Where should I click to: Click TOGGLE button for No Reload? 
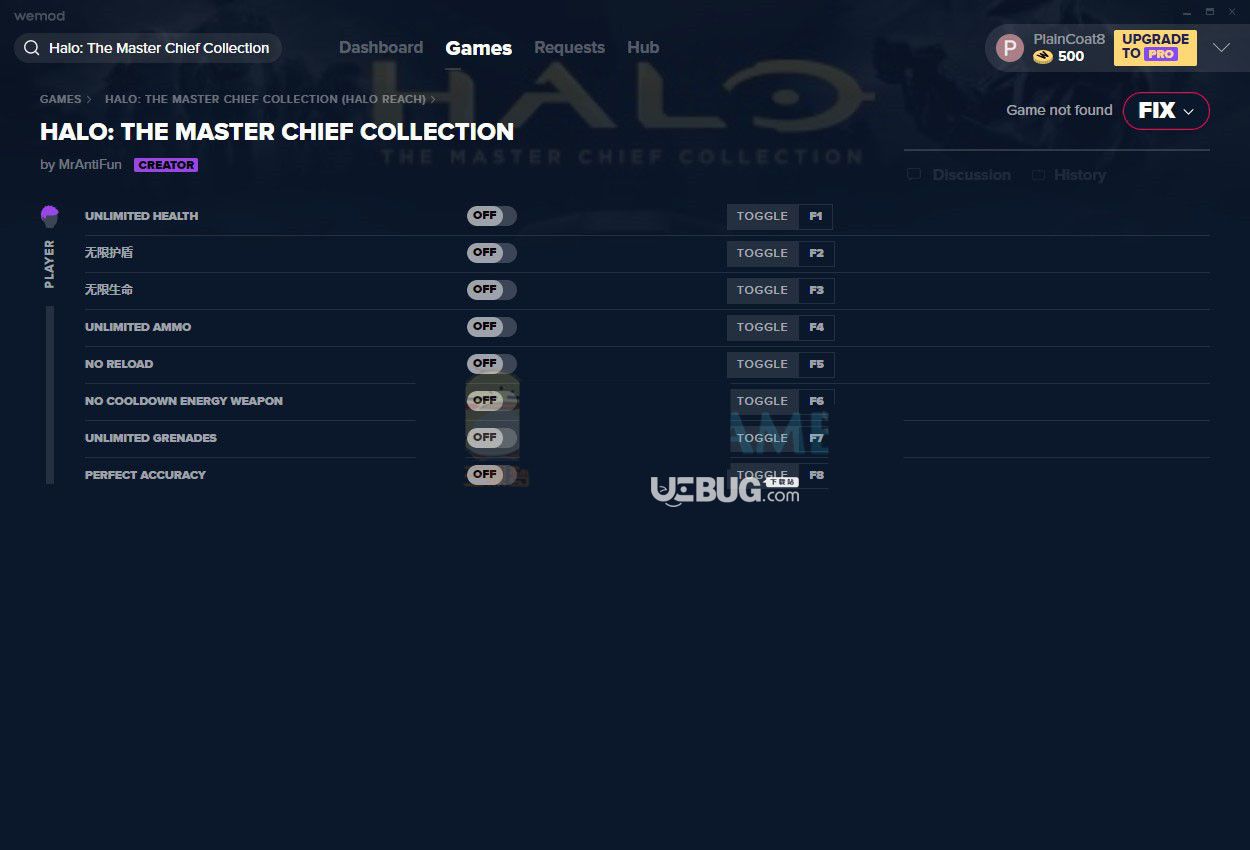point(763,364)
